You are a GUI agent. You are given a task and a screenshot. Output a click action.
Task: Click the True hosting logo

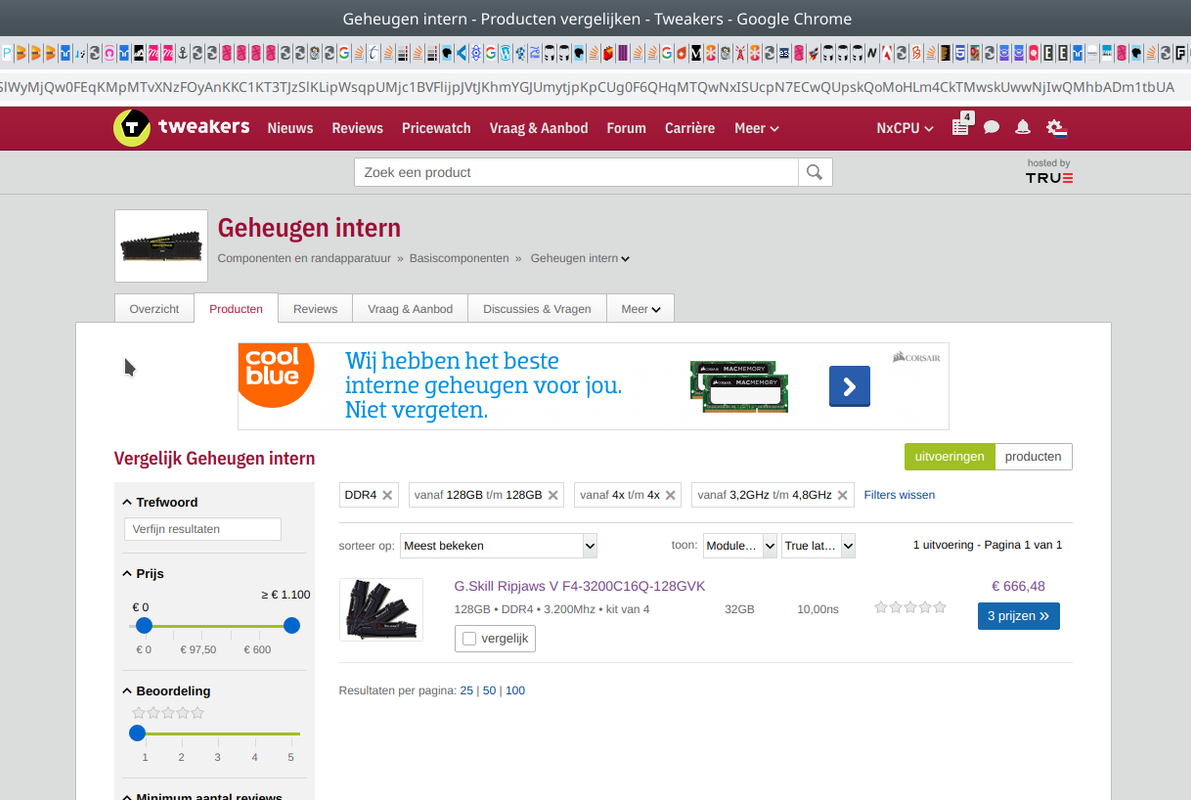point(1049,178)
